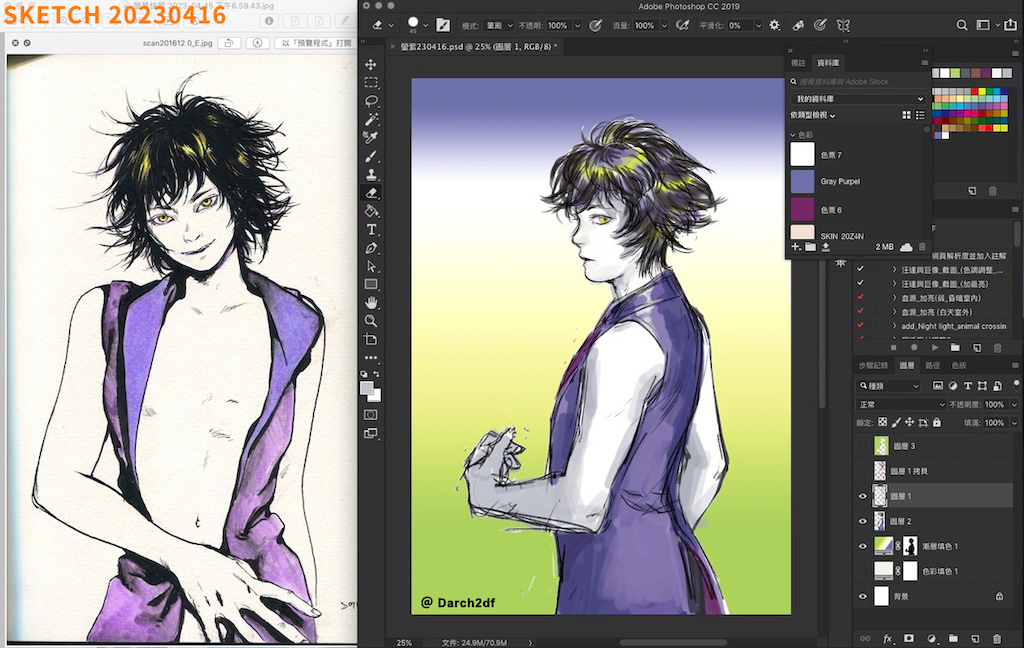Open layer filter 種類 dropdown

pyautogui.click(x=889, y=385)
